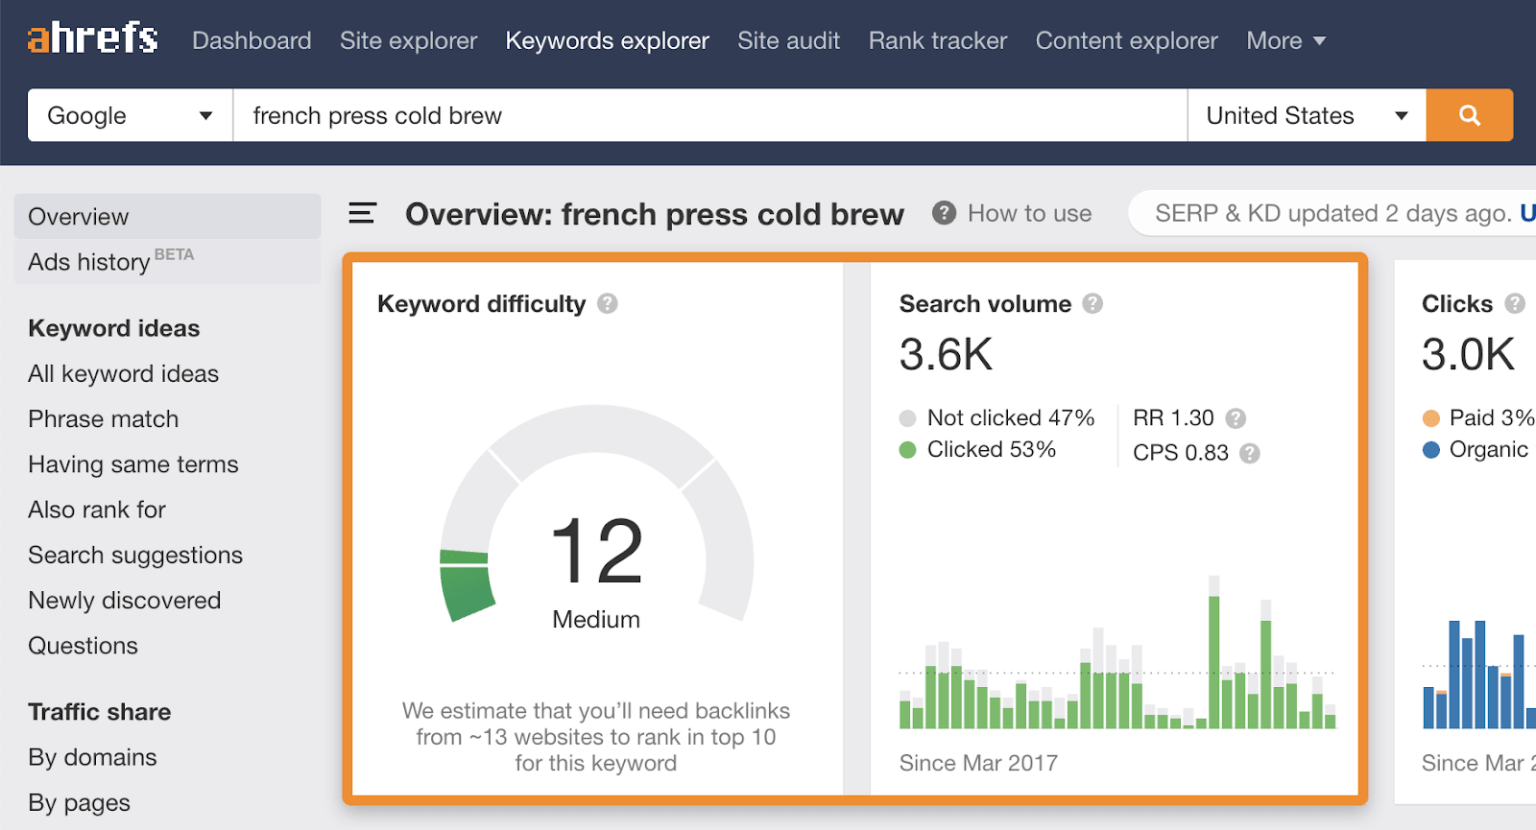
Task: Open Site explorer in top navigation
Action: (408, 41)
